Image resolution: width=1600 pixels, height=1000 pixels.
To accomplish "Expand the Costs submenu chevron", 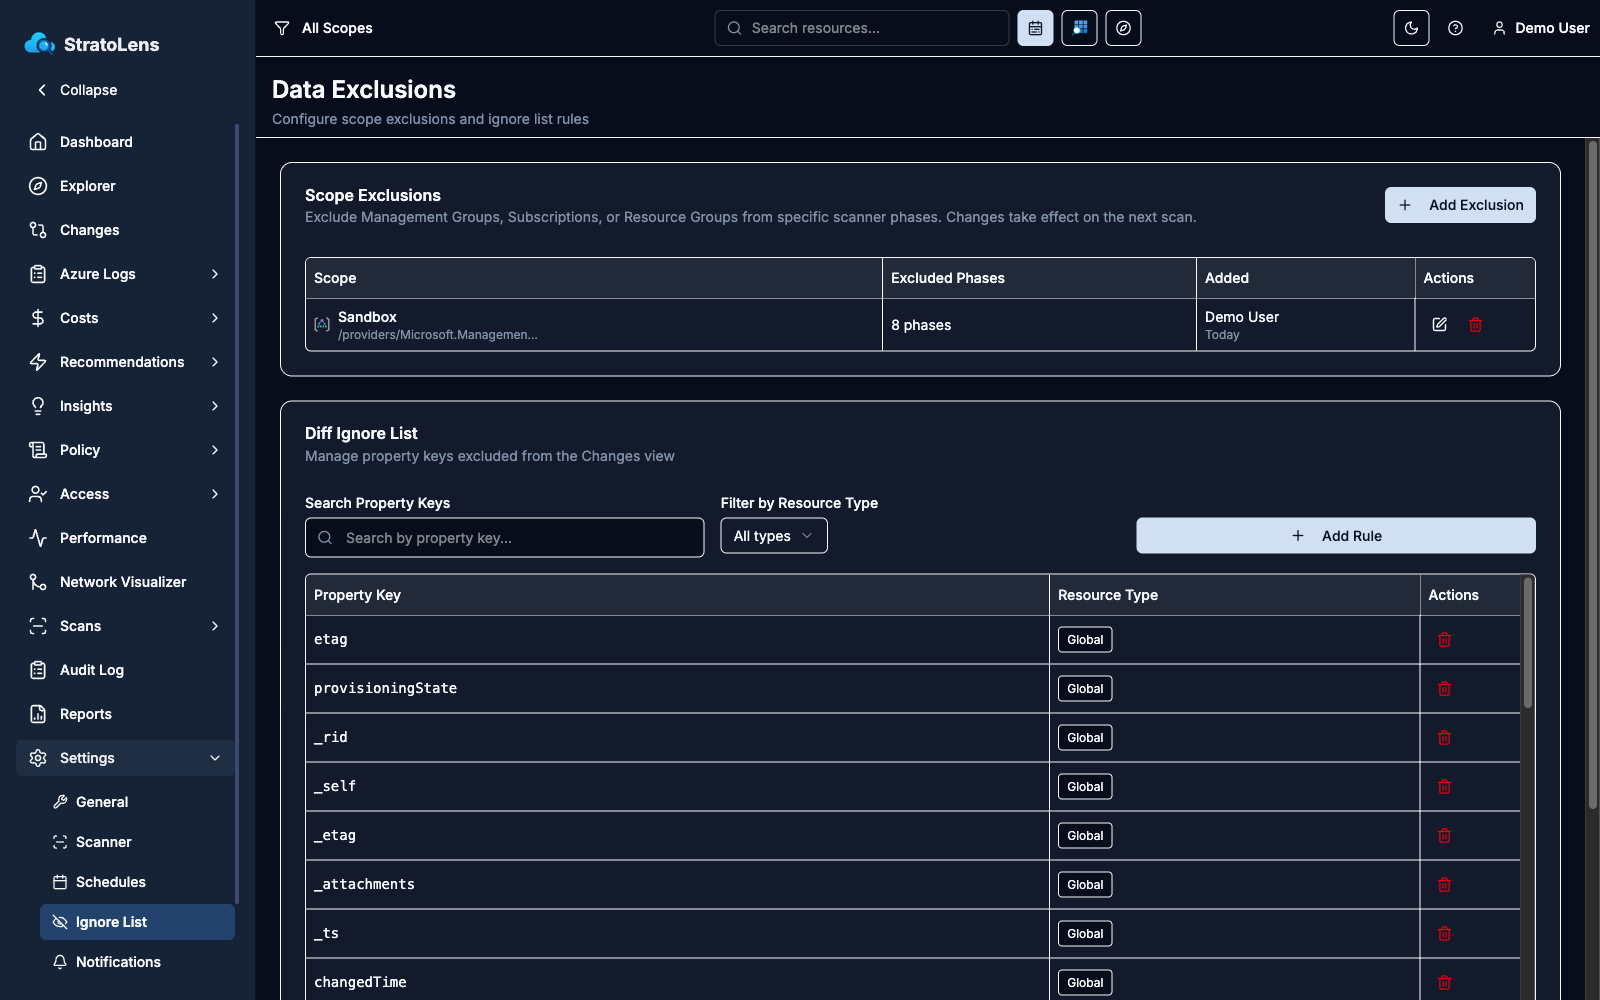I will pos(215,318).
